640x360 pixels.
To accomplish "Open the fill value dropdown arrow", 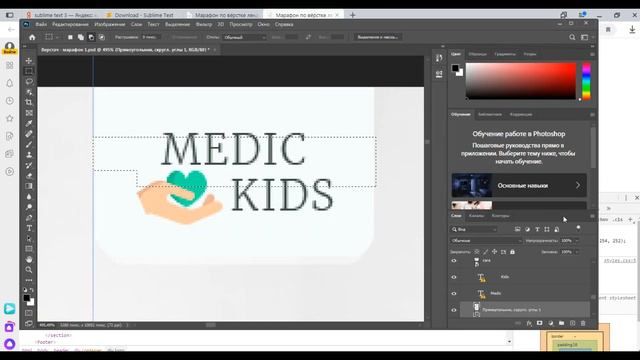I will (577, 252).
